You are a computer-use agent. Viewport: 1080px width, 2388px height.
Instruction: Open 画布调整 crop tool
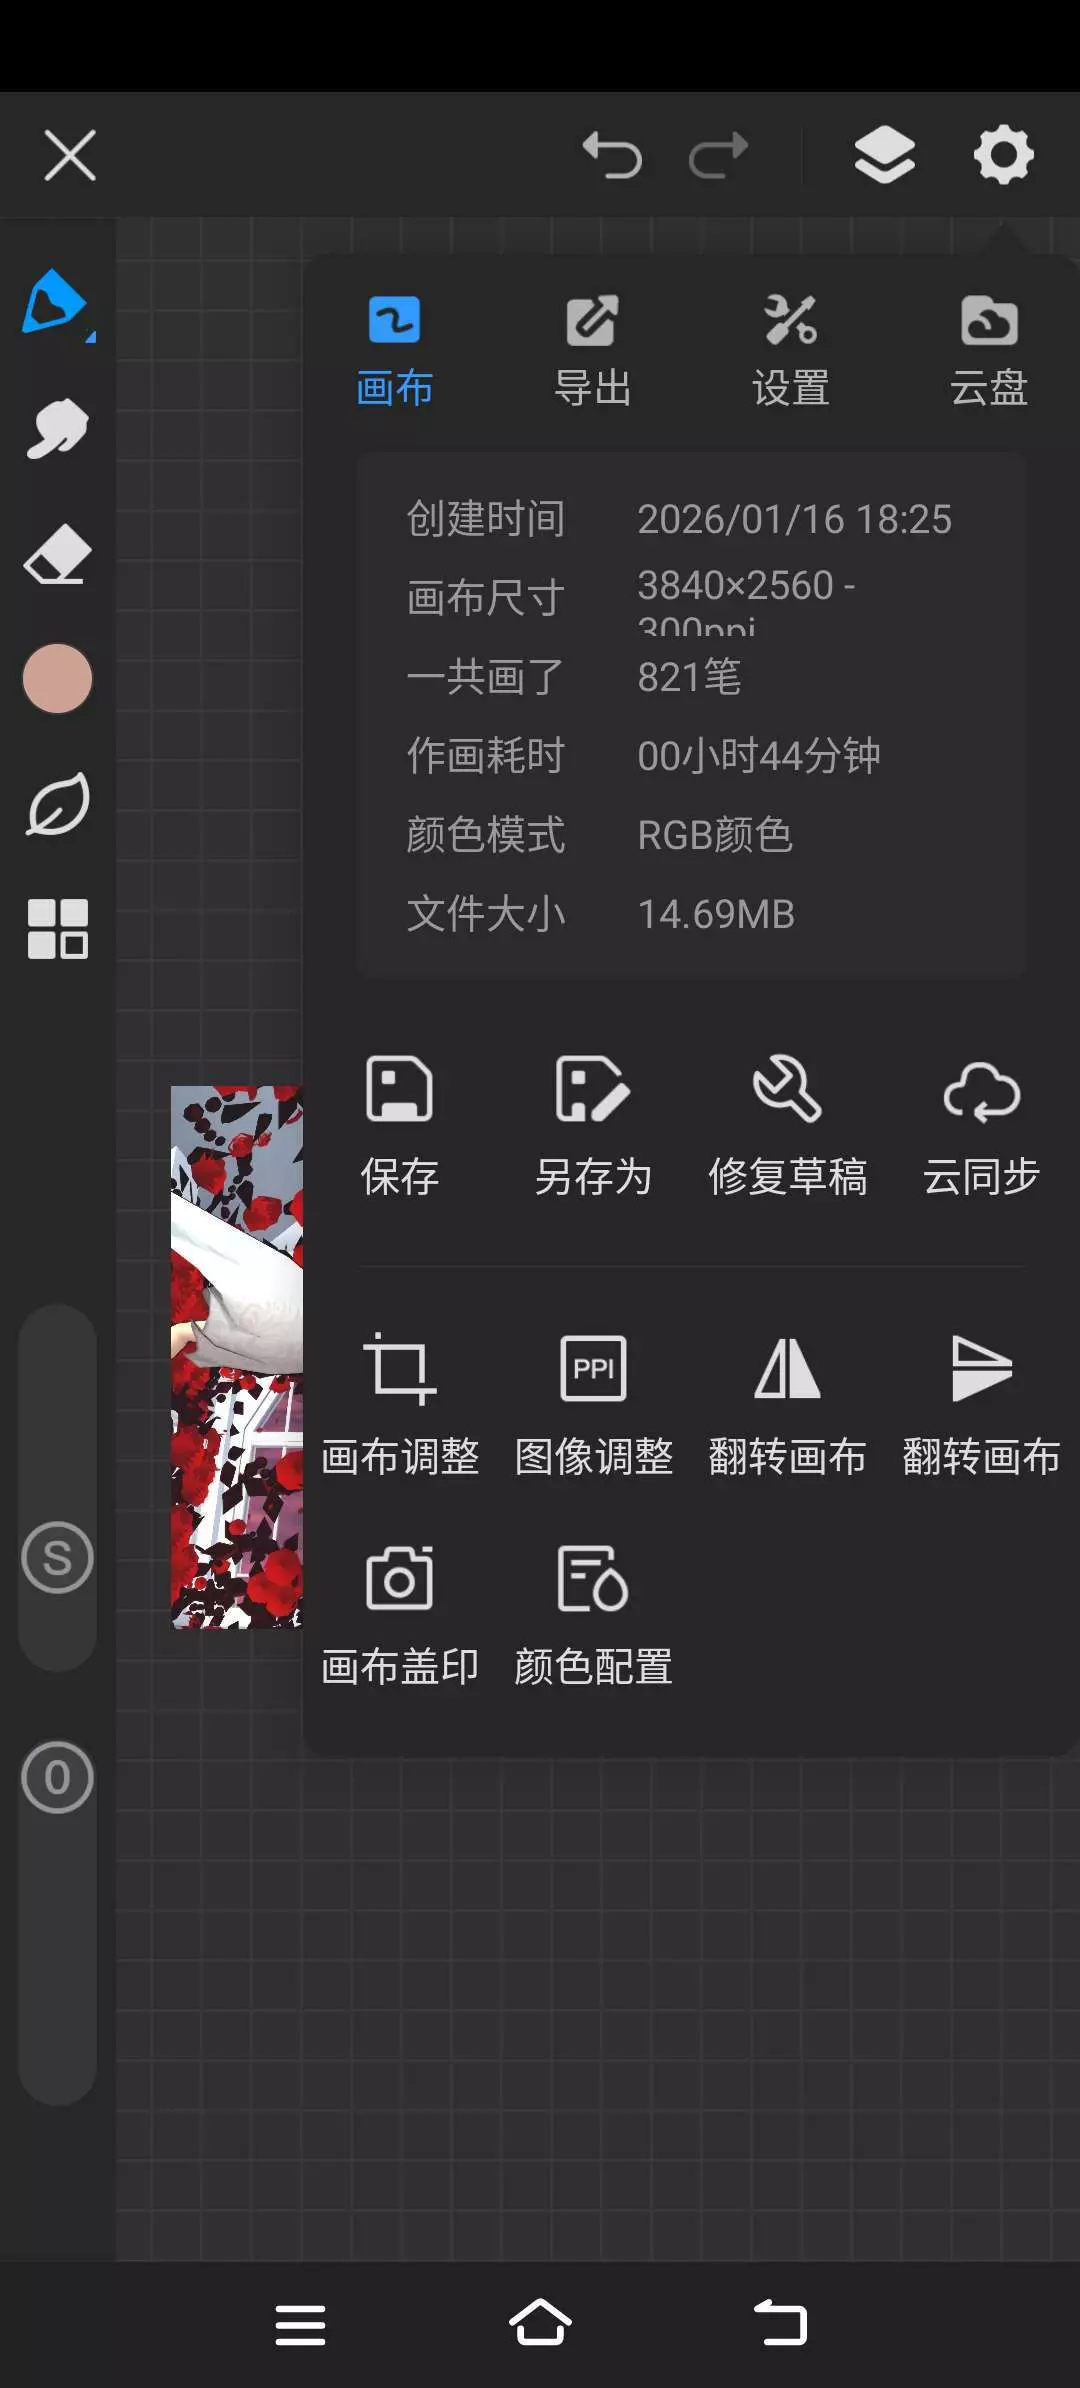click(400, 1405)
